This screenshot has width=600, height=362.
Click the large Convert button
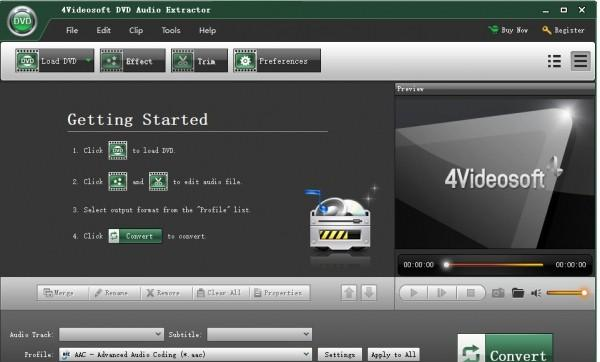click(x=505, y=348)
